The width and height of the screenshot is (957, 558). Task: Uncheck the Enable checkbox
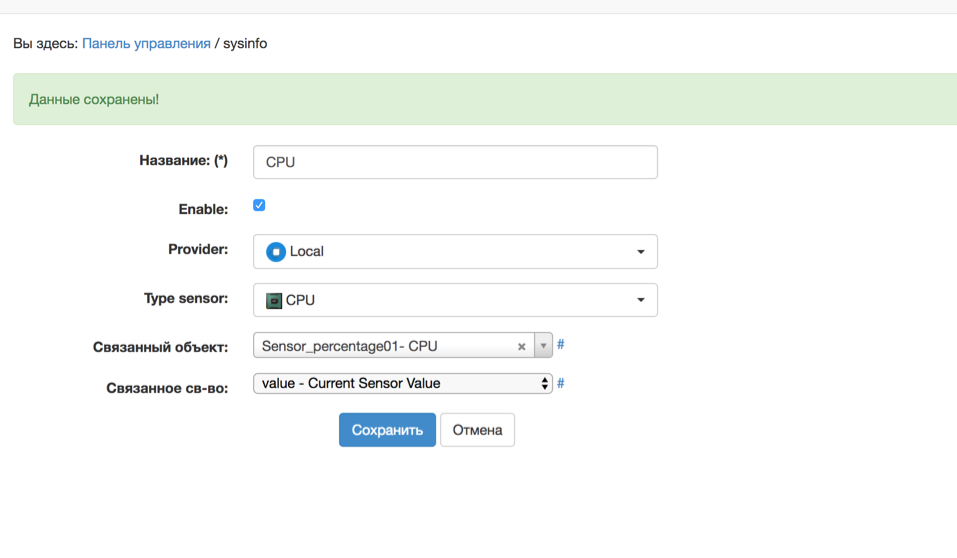point(259,205)
